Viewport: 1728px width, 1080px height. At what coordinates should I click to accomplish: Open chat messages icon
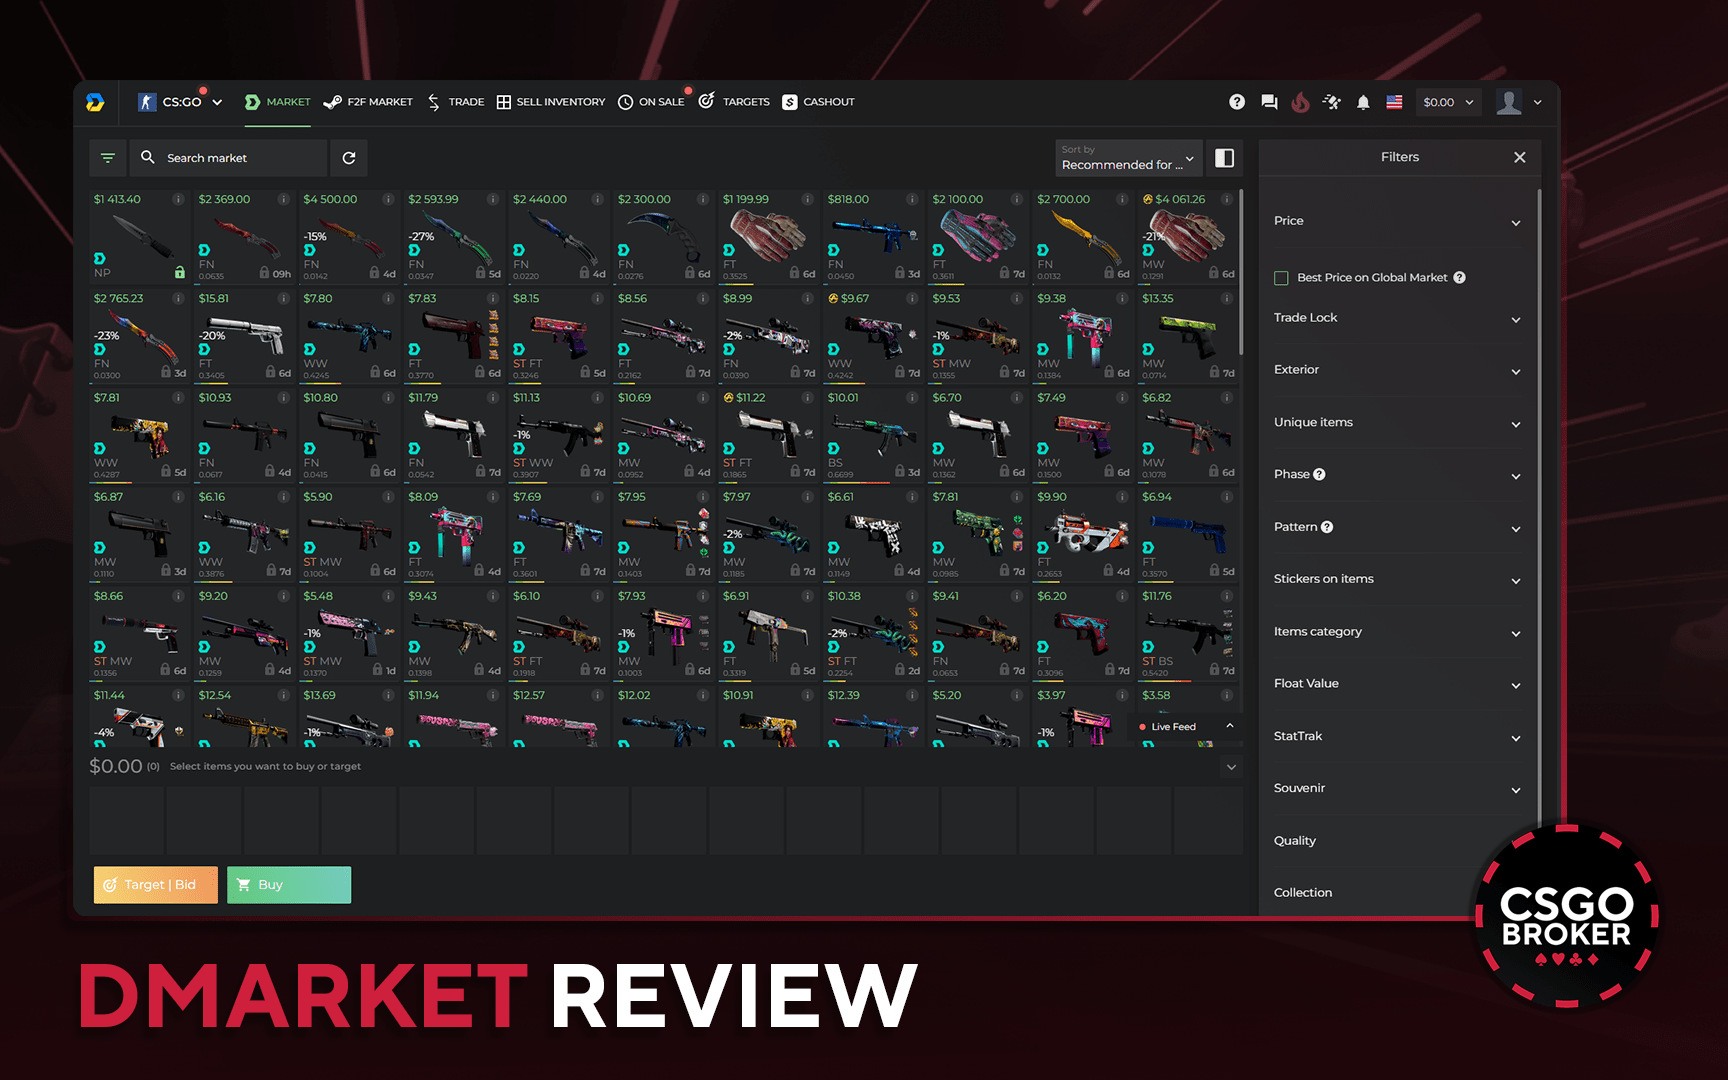pyautogui.click(x=1269, y=101)
